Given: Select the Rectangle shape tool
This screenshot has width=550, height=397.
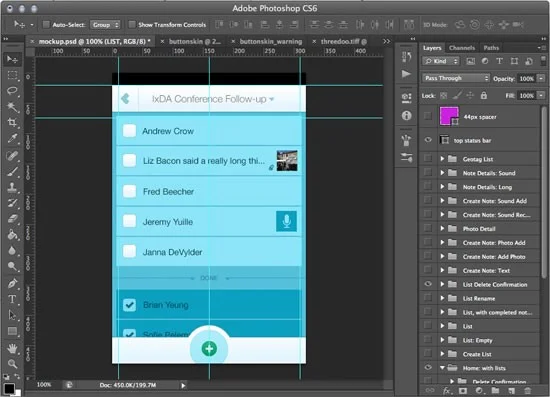Looking at the screenshot, I should [x=12, y=331].
